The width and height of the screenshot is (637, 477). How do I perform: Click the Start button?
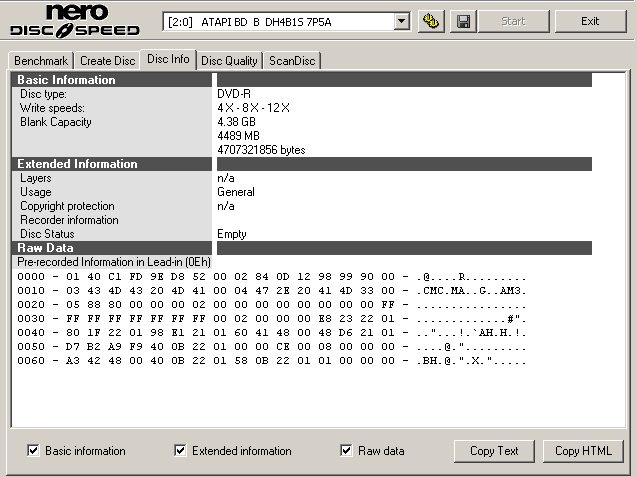pyautogui.click(x=514, y=21)
